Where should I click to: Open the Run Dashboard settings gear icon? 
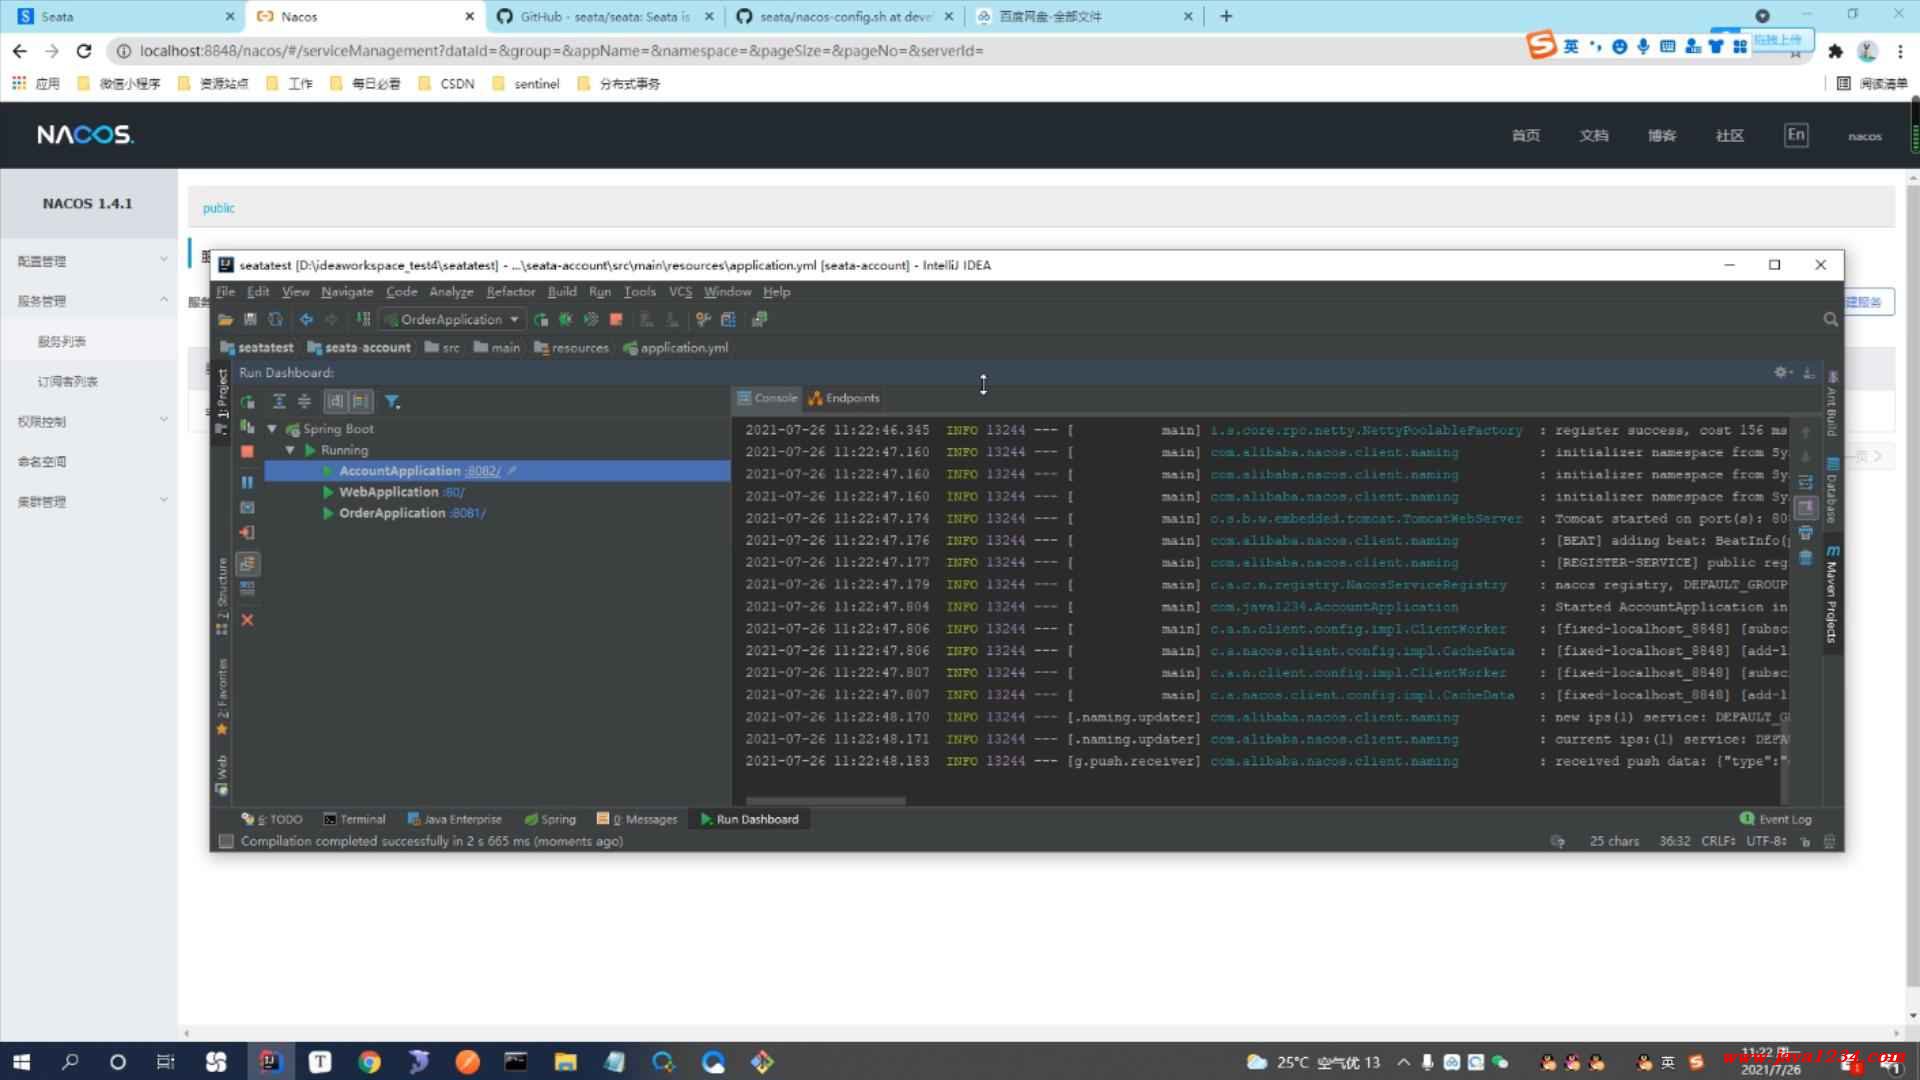click(1782, 372)
